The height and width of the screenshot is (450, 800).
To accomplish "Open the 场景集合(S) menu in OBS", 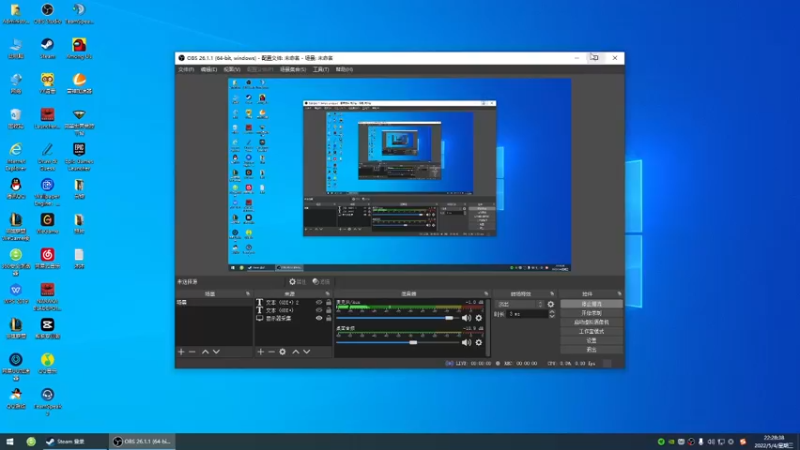I will tap(293, 69).
